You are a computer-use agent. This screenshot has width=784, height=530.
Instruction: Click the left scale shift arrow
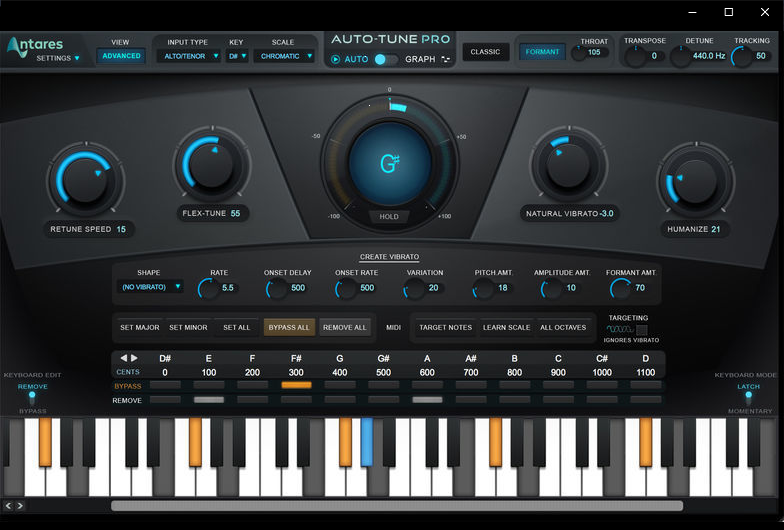click(123, 358)
